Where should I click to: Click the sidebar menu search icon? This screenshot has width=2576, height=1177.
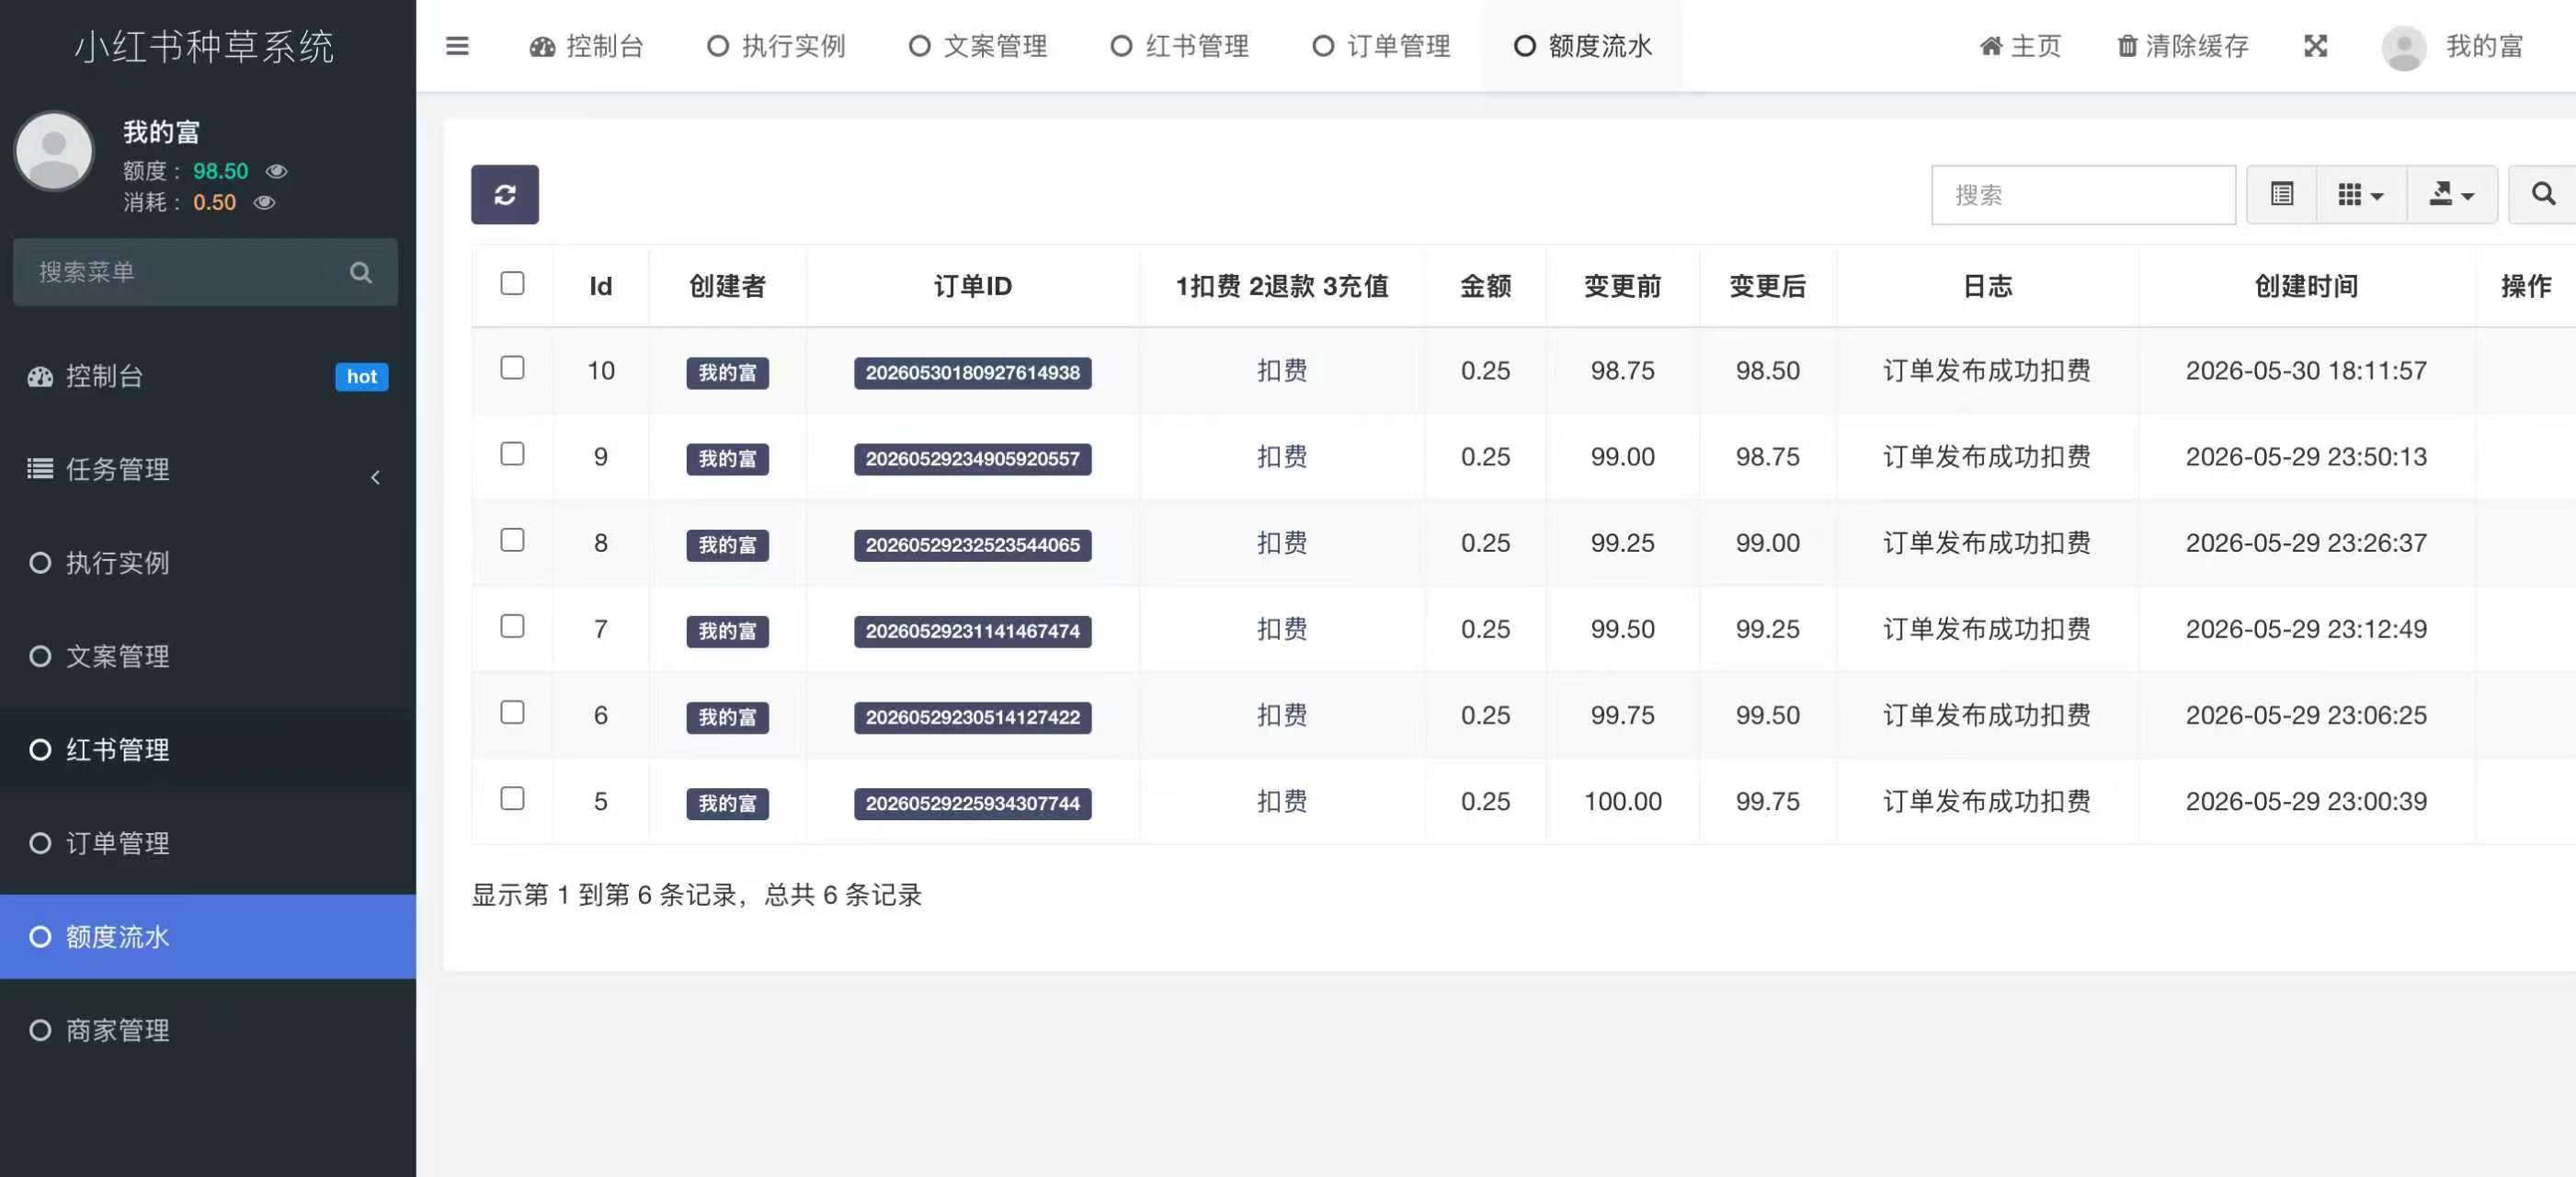361,272
